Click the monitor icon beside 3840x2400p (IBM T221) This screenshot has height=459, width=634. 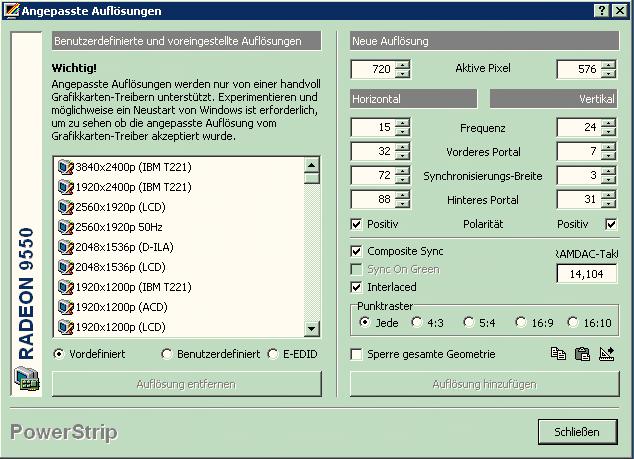pos(66,167)
